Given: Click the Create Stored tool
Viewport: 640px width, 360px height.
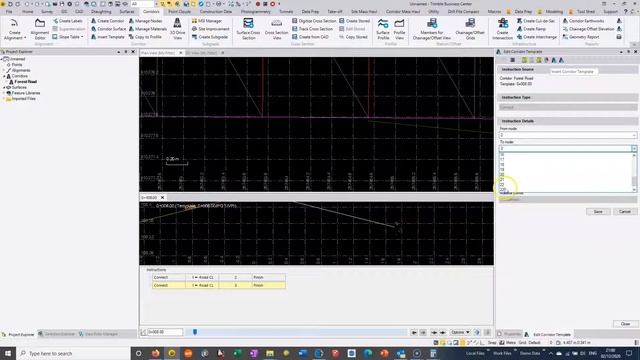Looking at the screenshot, I should (354, 21).
